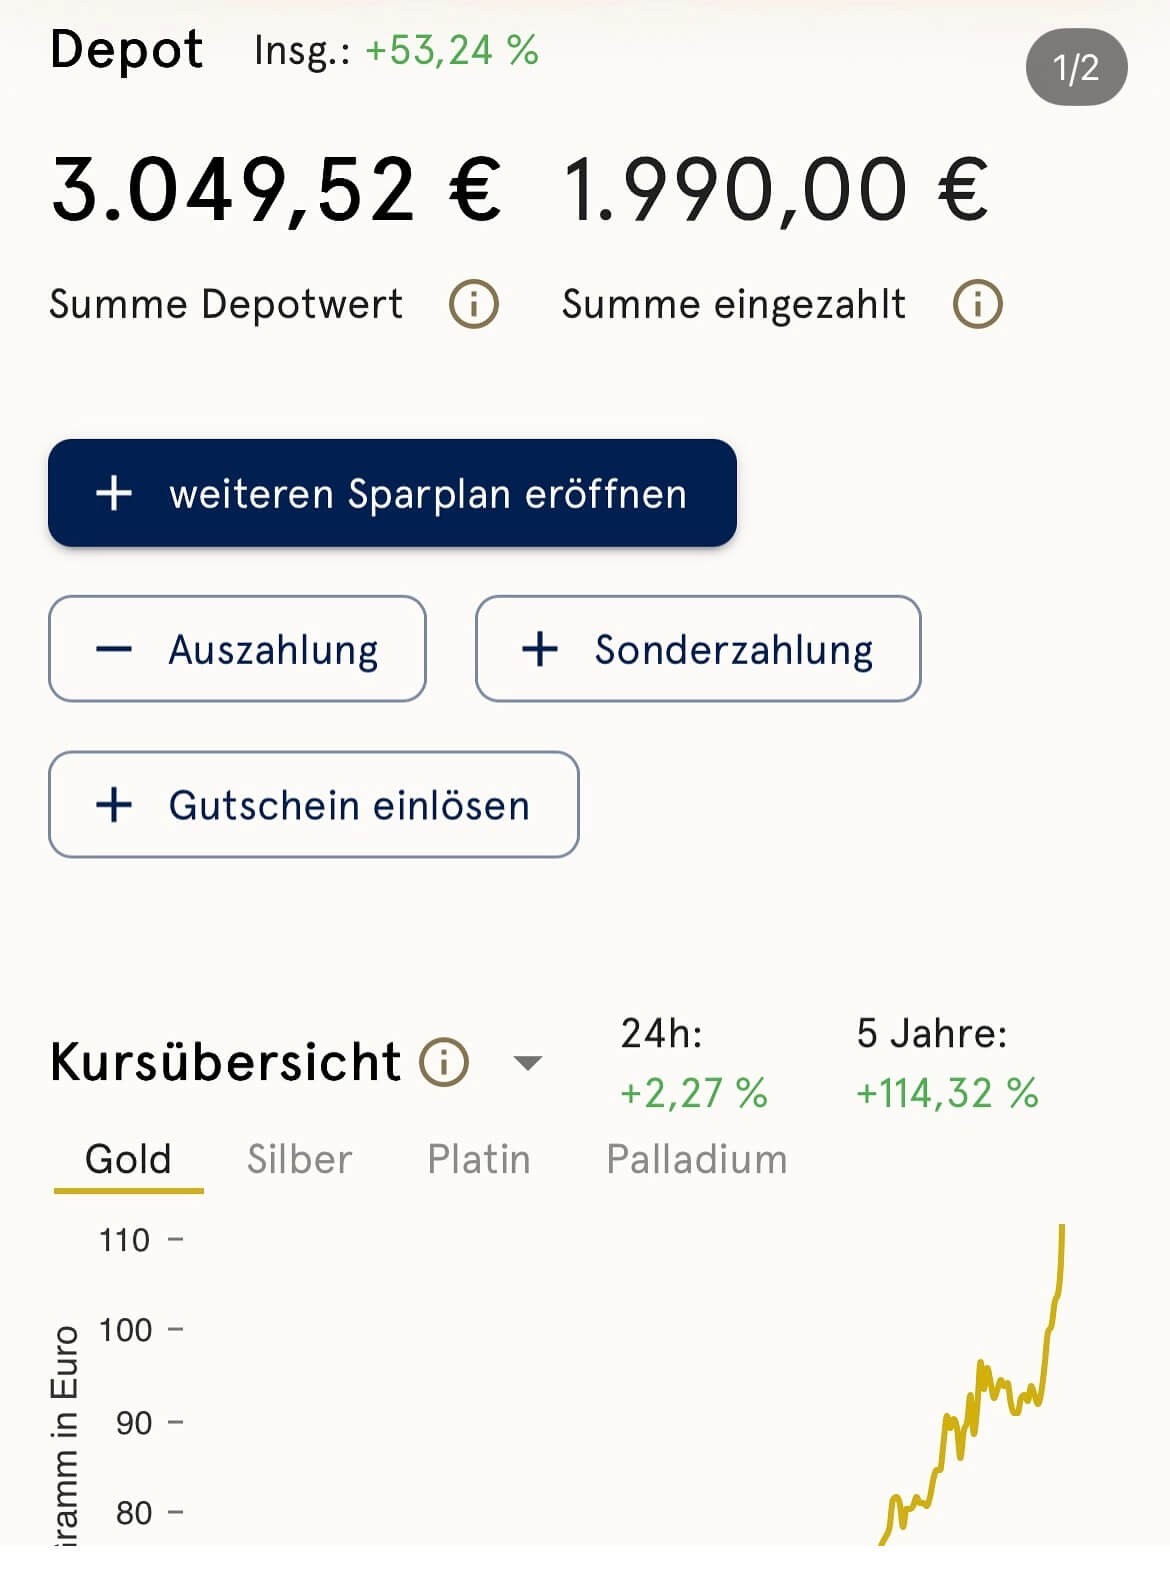Screen dimensions: 1170x1575
Task: Tap the Sonderzahlung button label
Action: click(734, 650)
